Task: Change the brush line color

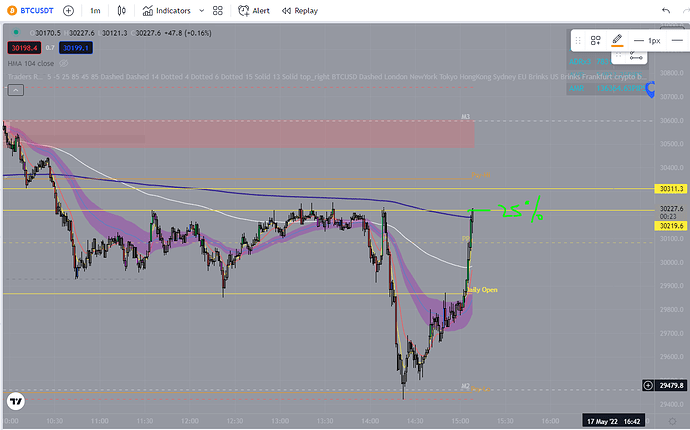Action: coord(617,40)
